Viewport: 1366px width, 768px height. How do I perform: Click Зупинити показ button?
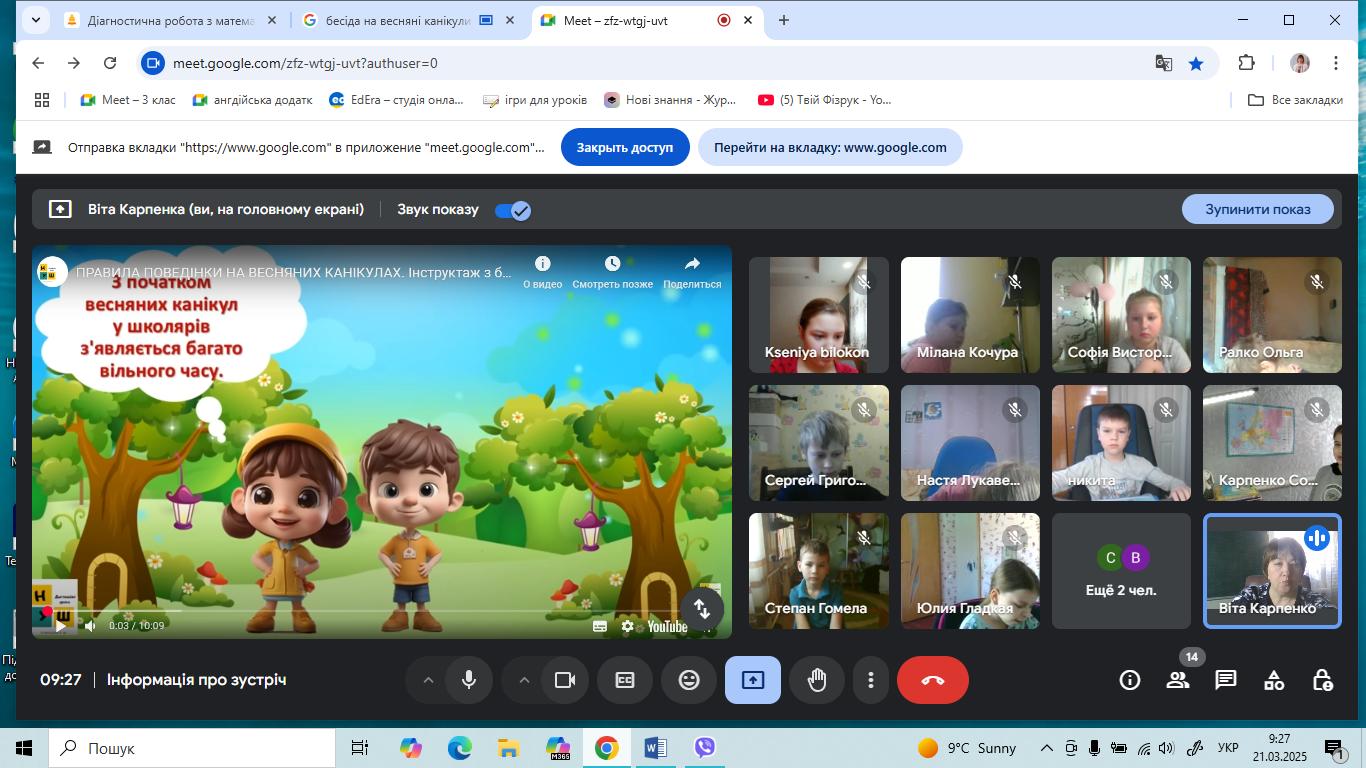coord(1258,209)
